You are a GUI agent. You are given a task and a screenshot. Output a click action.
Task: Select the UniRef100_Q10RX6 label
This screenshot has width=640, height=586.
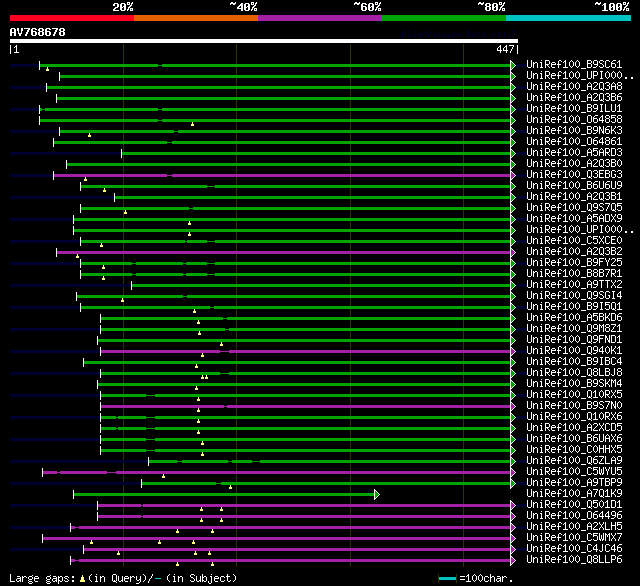tap(574, 417)
